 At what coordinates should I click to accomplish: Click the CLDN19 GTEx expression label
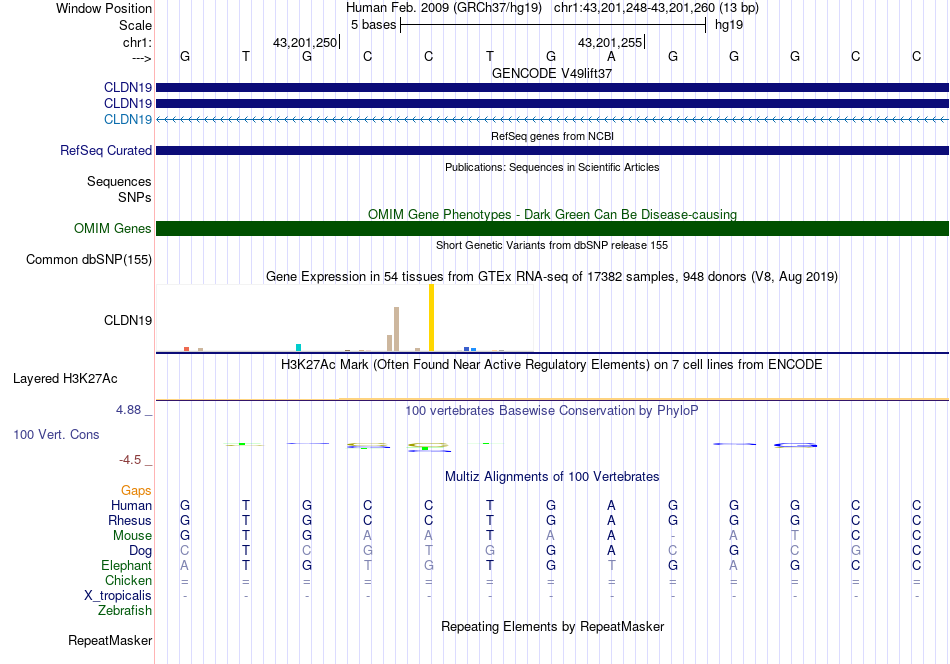click(128, 320)
